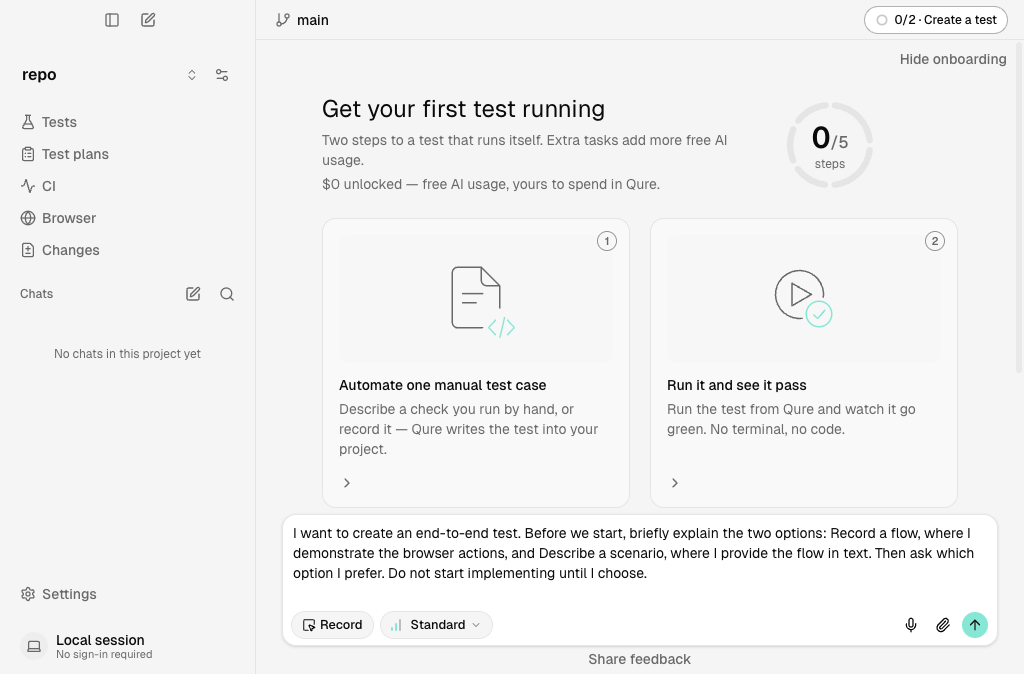Click the No chats in this project yet text
Viewport: 1024px width, 674px height.
click(x=127, y=354)
